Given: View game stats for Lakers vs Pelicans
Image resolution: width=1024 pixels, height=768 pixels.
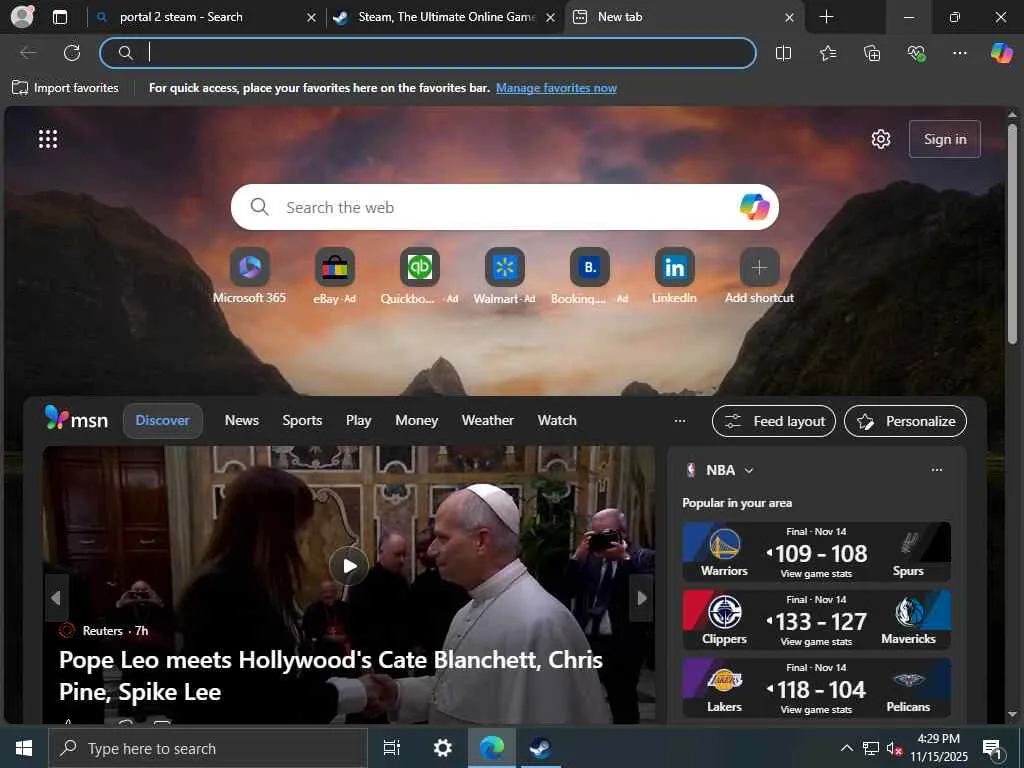Looking at the screenshot, I should (816, 709).
